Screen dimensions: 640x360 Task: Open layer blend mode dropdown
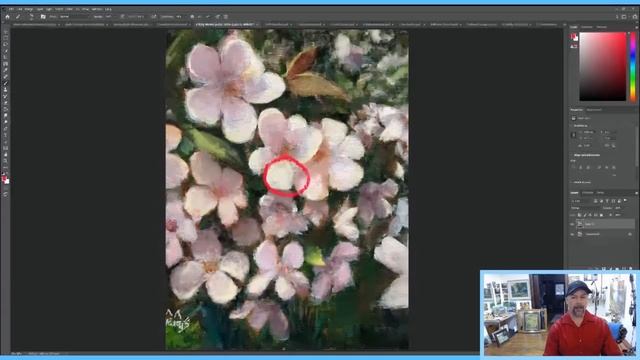pyautogui.click(x=585, y=208)
